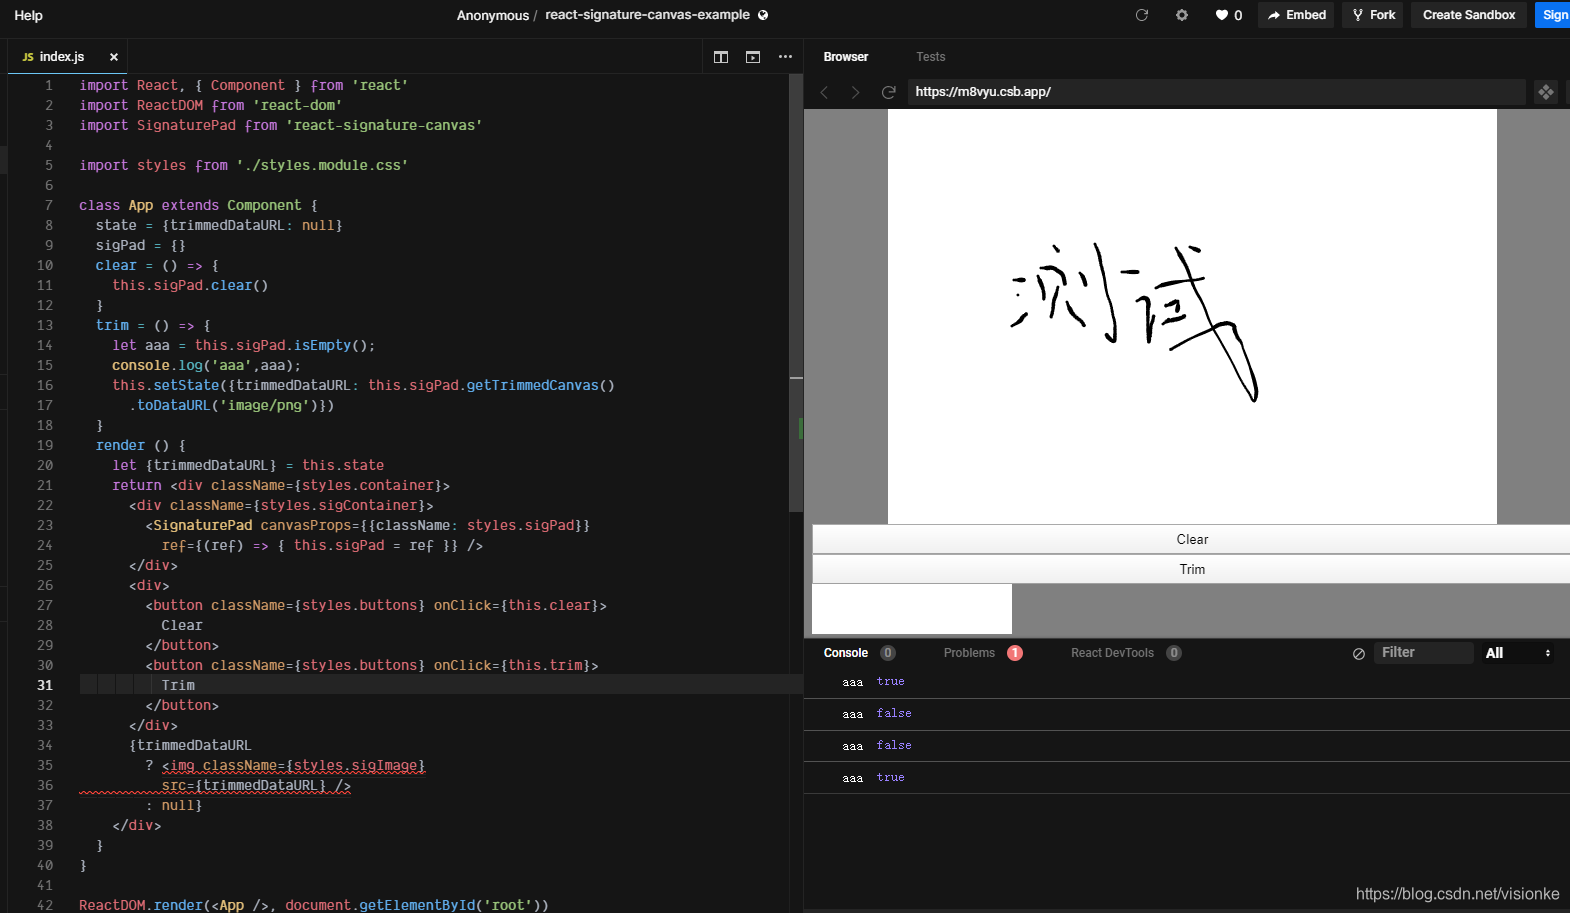1570x913 pixels.
Task: Click the first console entry 'aaa false'
Action: point(1187,714)
